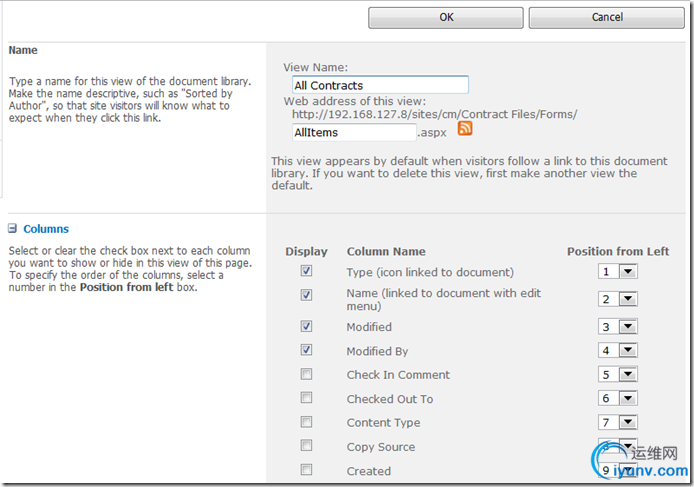Click the orange RSS feed icon

(x=465, y=128)
